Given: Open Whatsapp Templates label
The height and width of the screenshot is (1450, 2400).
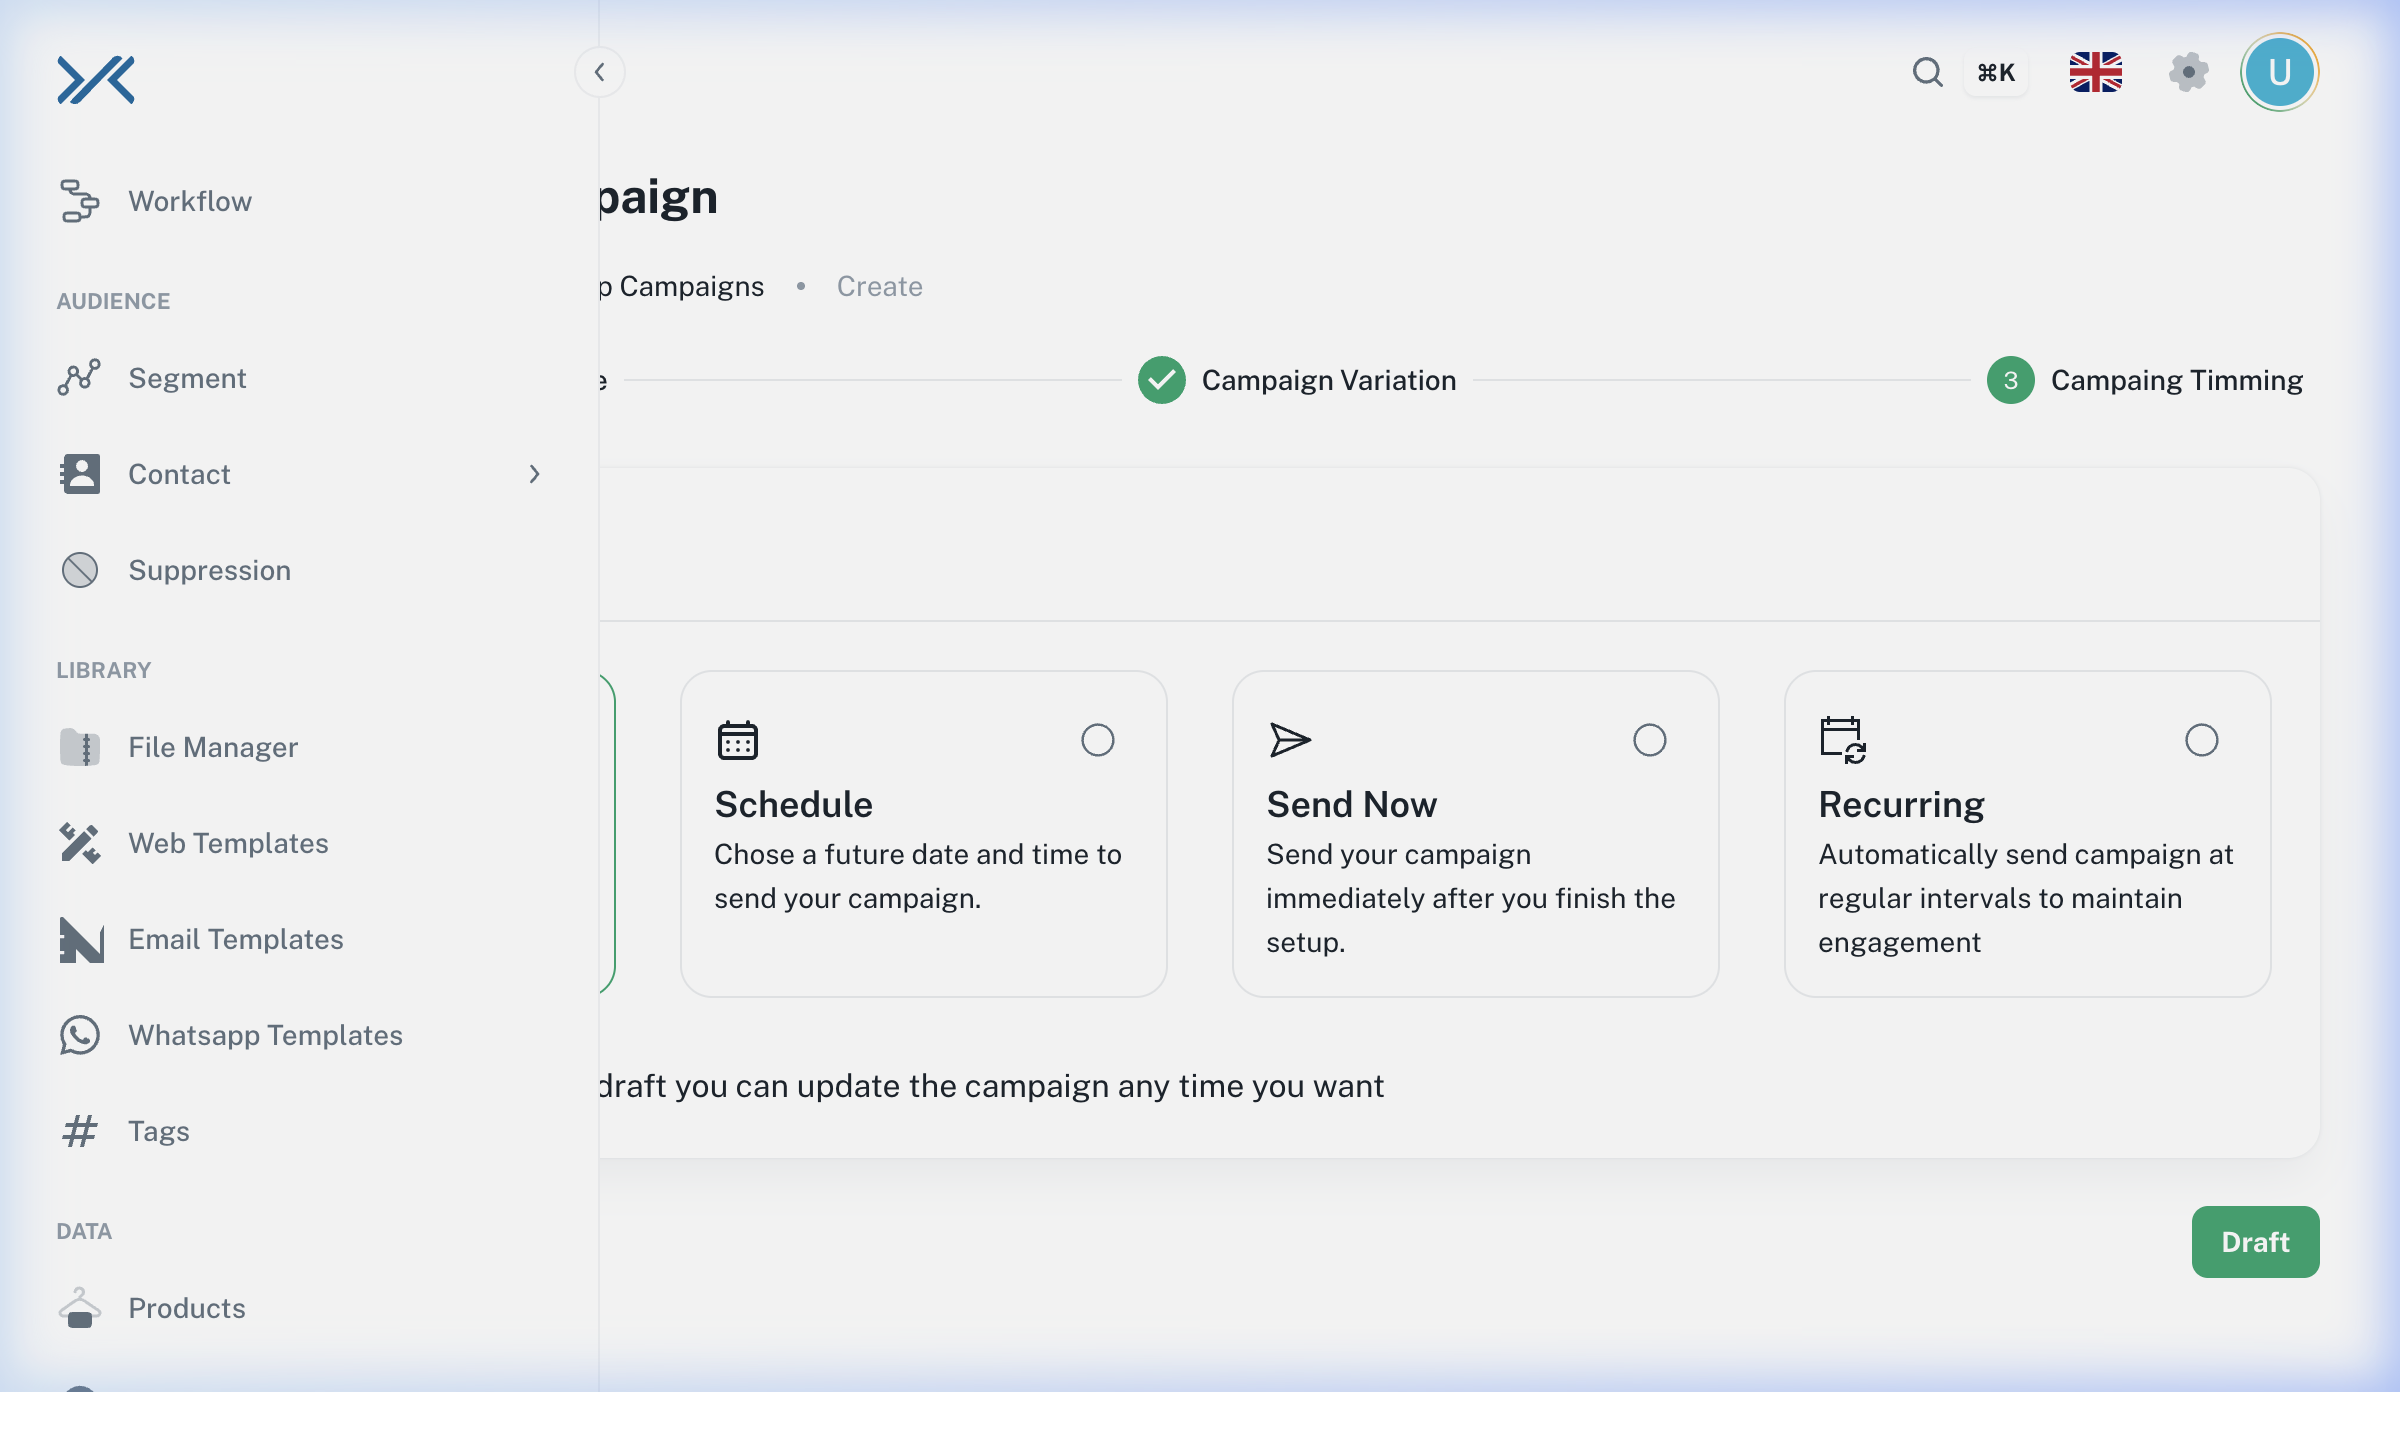Looking at the screenshot, I should [265, 1035].
